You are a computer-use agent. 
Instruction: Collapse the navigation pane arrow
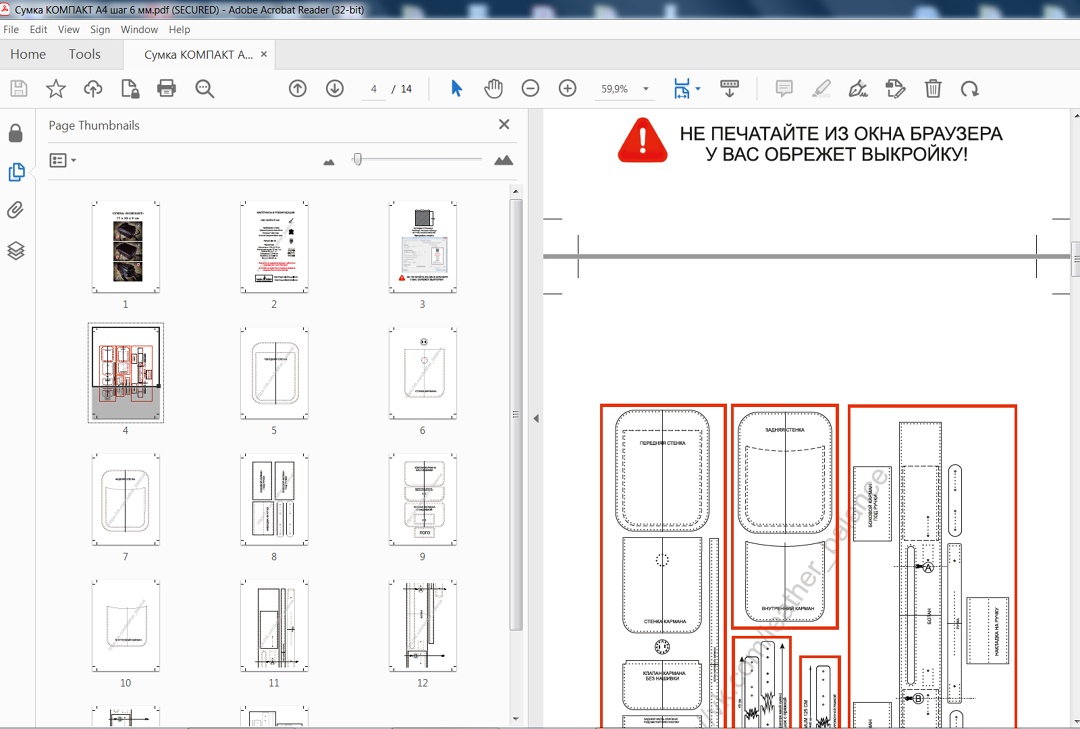coord(535,419)
